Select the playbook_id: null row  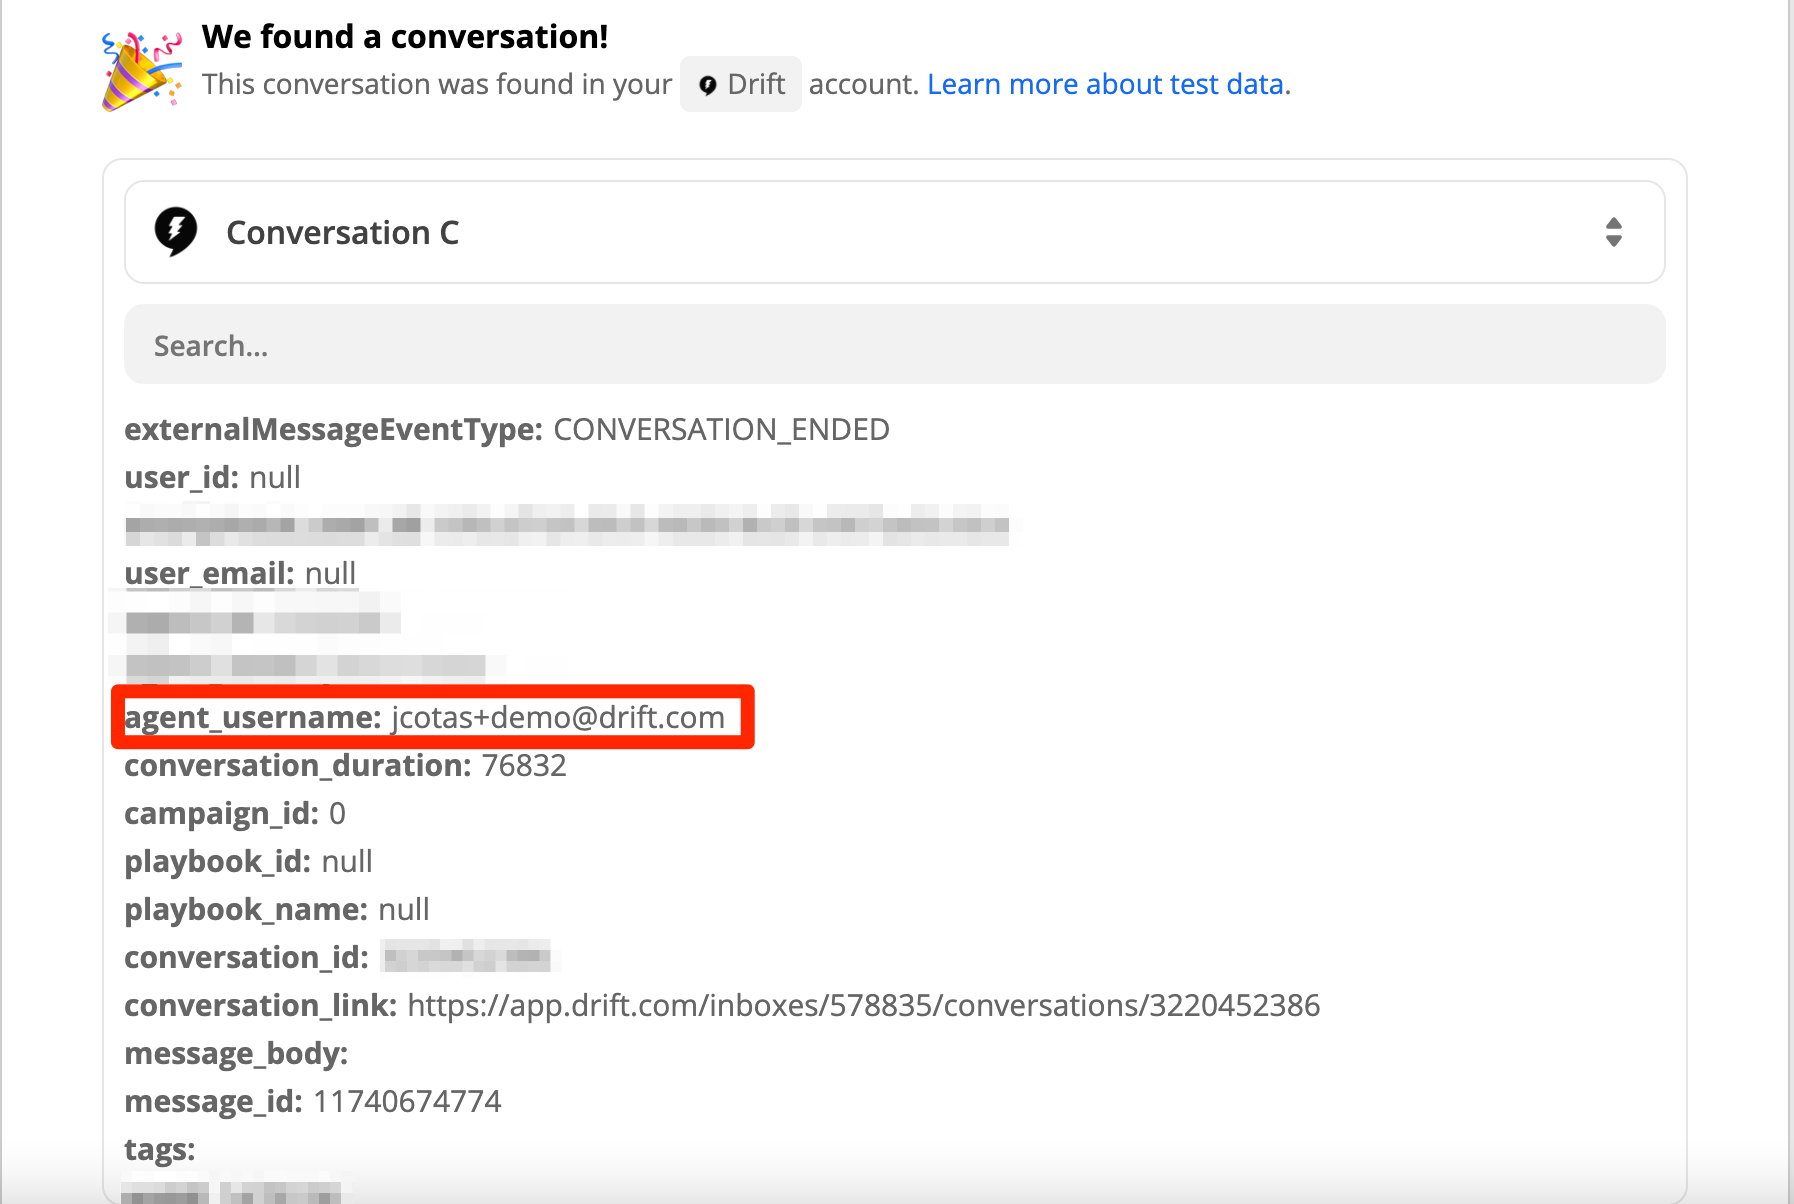pyautogui.click(x=248, y=861)
